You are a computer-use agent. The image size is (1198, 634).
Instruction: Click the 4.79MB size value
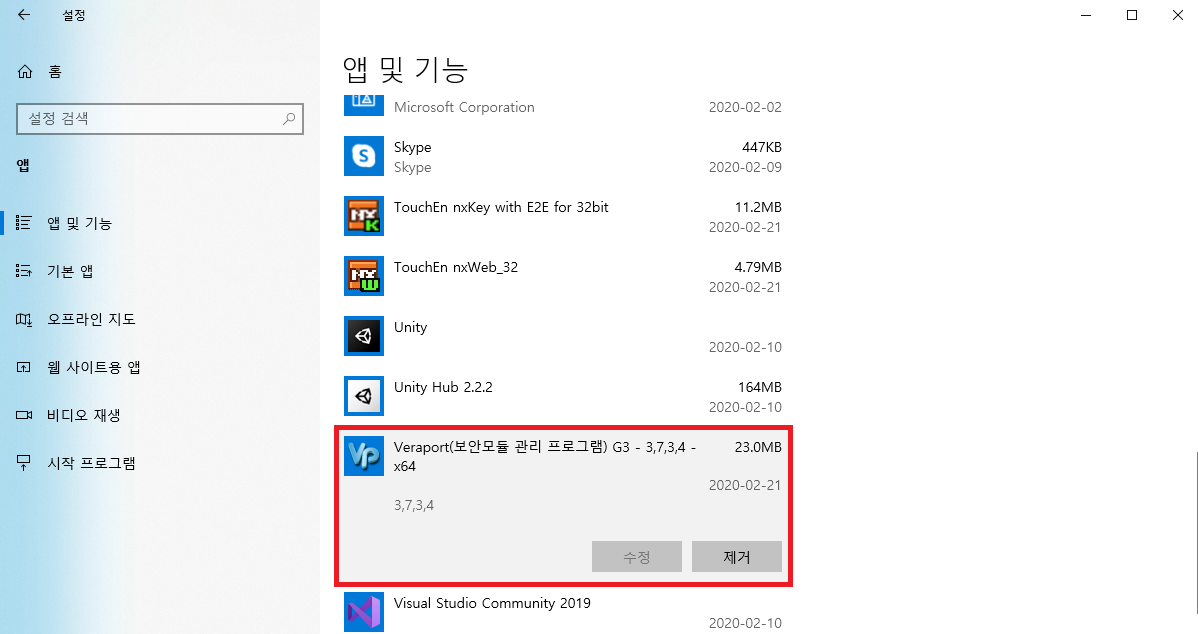(758, 267)
